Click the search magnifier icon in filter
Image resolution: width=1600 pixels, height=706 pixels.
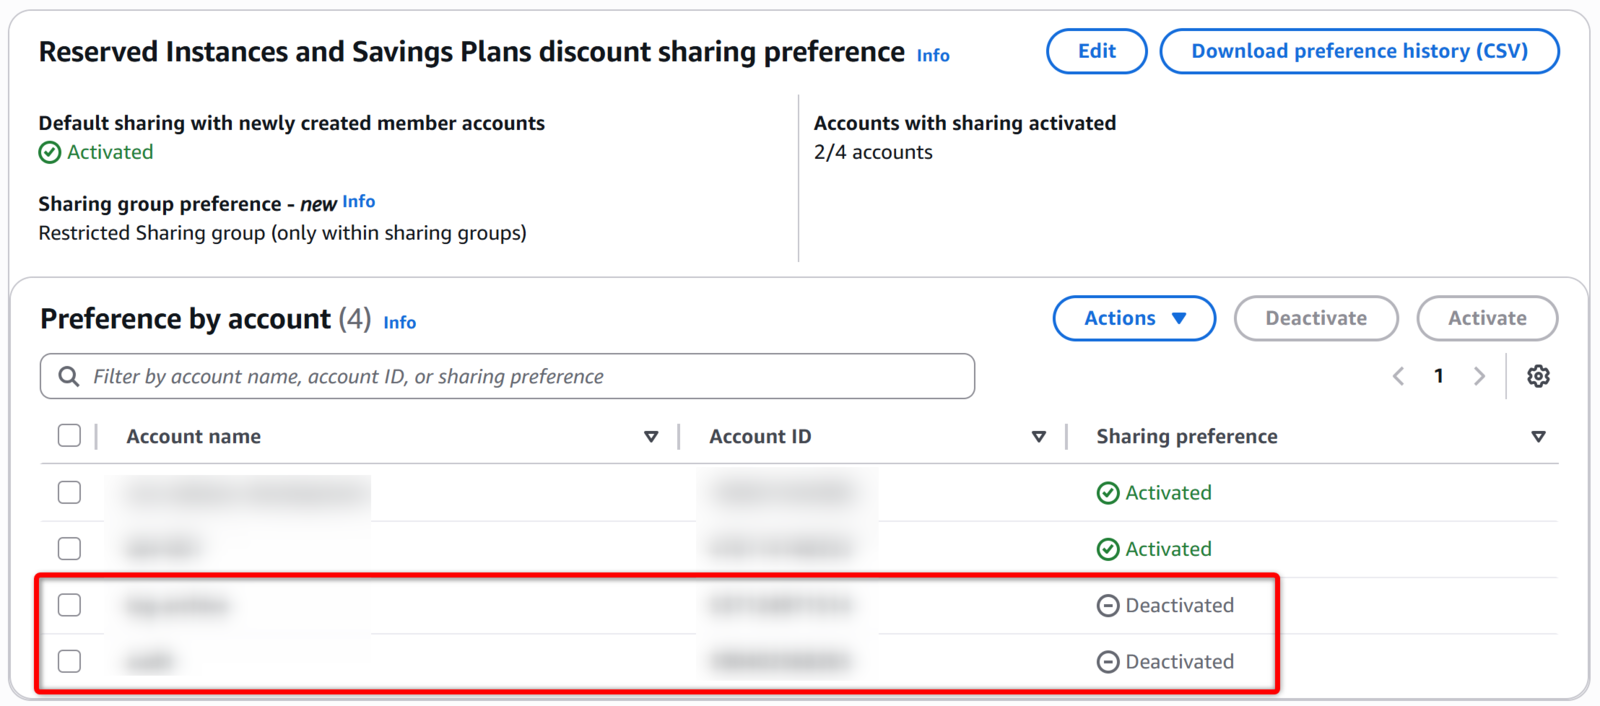(x=69, y=376)
